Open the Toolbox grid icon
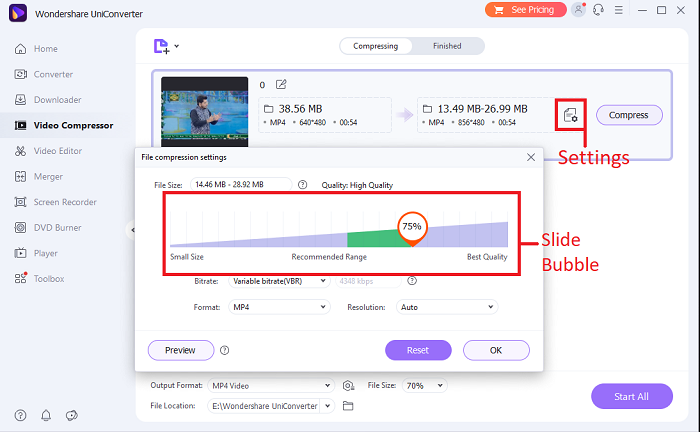Viewport: 700px width, 432px height. (x=21, y=278)
